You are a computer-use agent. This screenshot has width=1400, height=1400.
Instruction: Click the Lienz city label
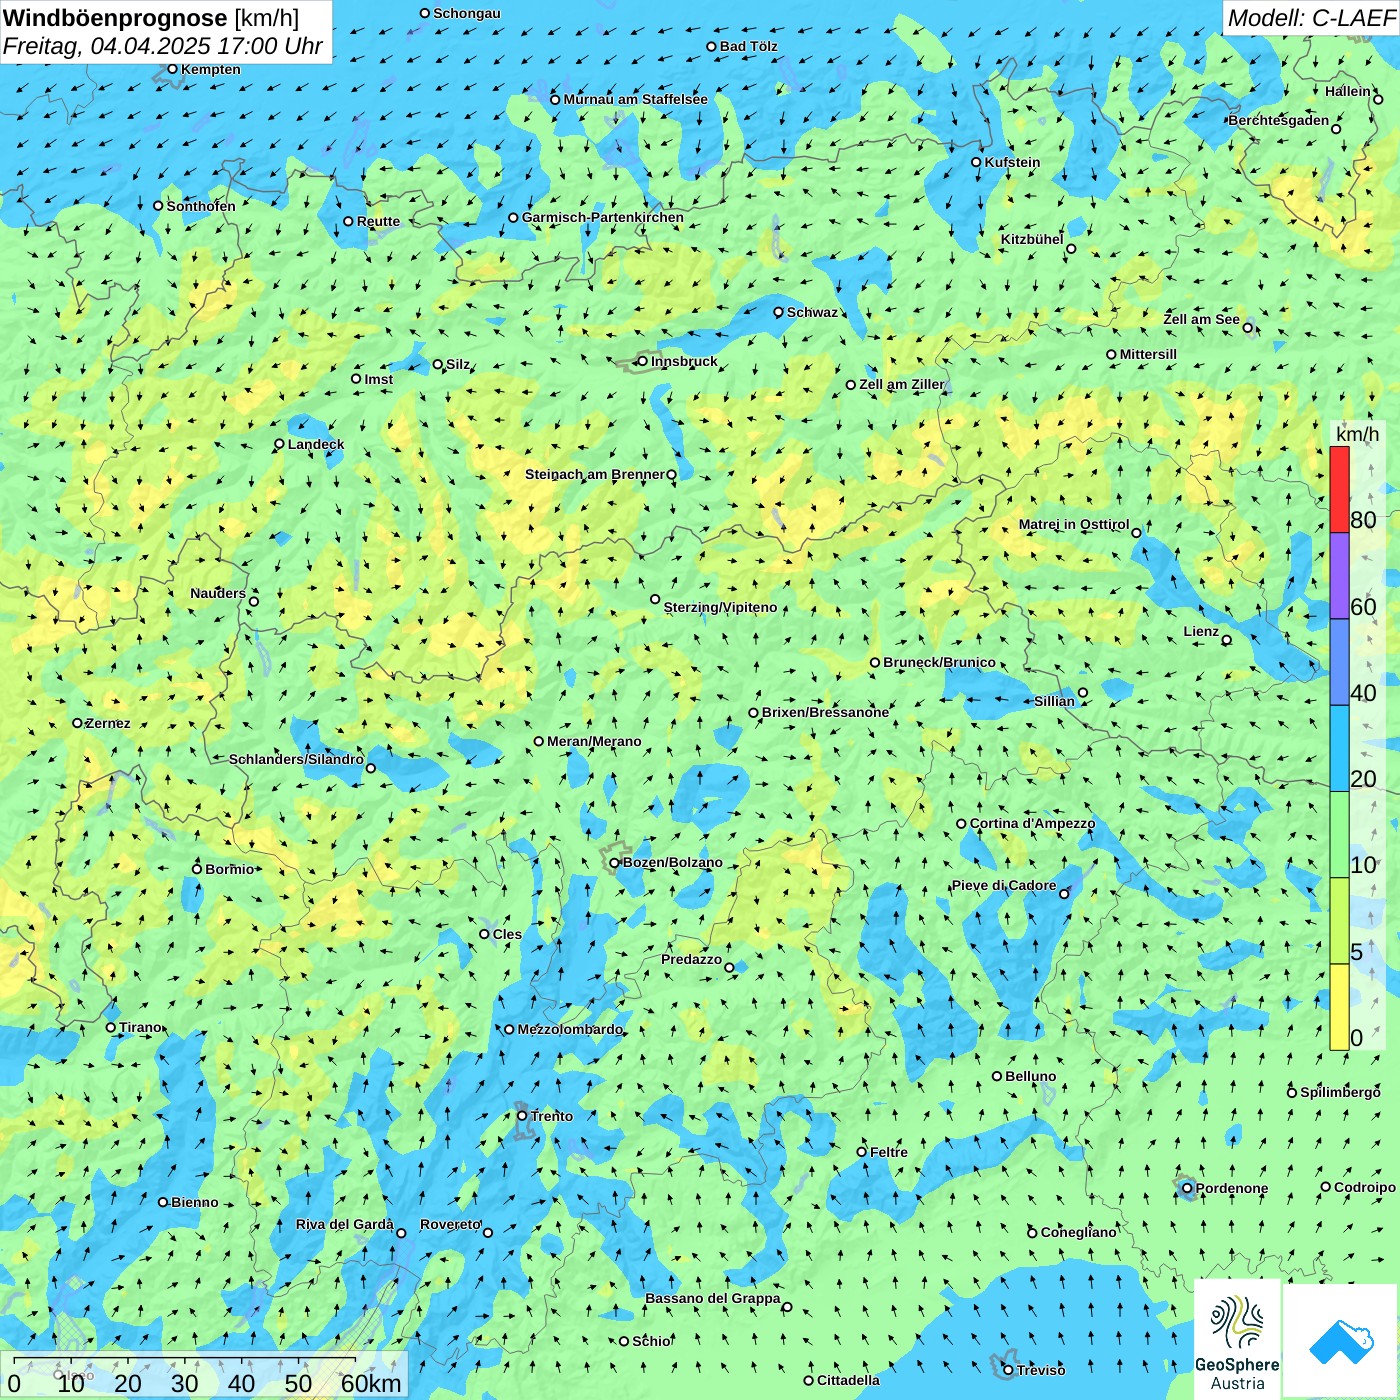tap(1201, 631)
